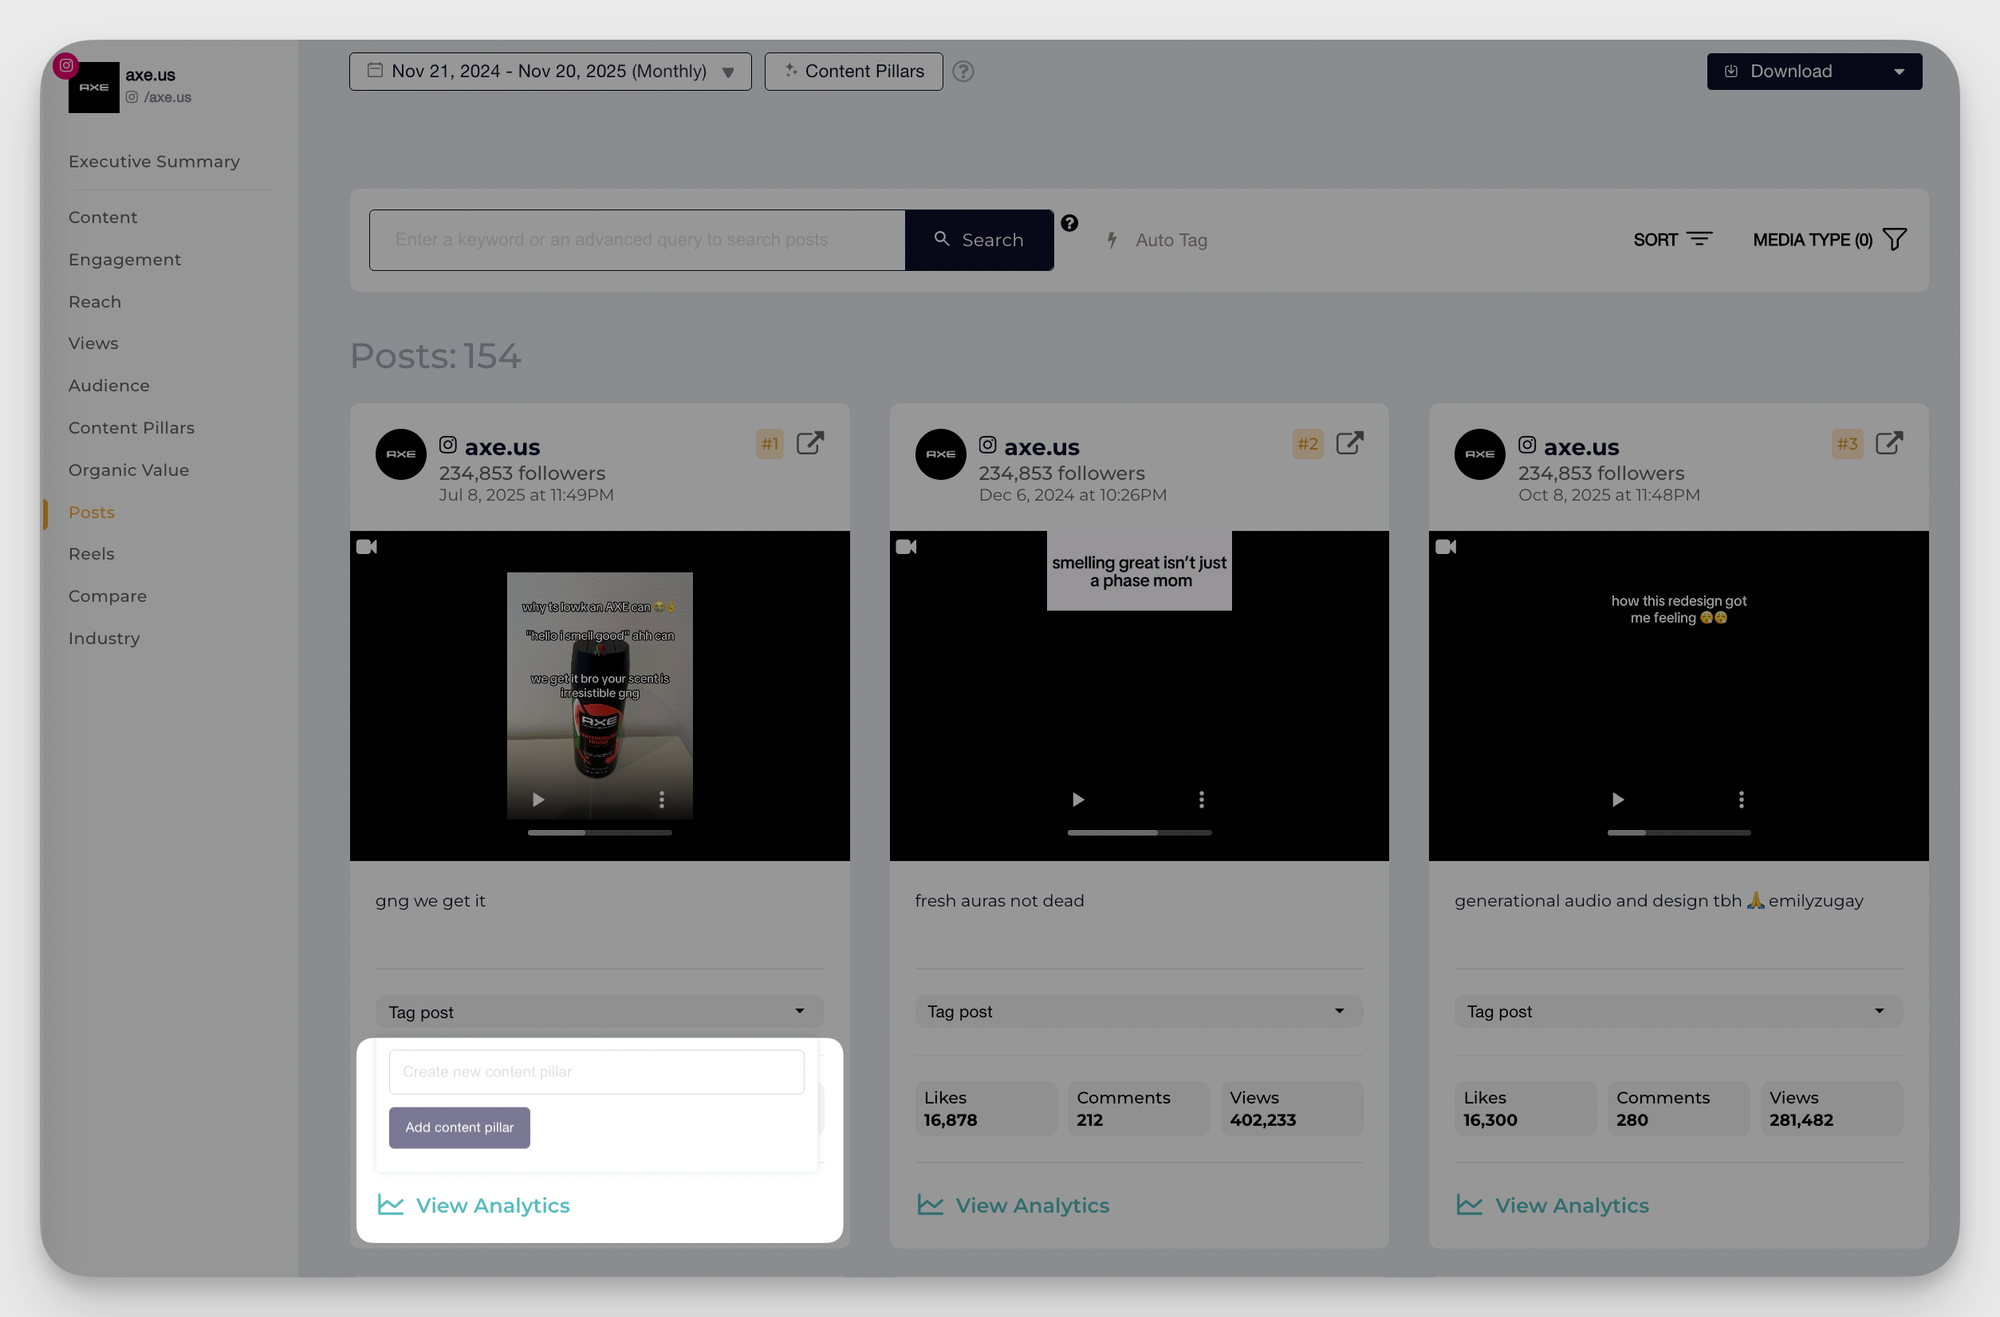Click the help question mark icon beside Search
Image resolution: width=2000 pixels, height=1317 pixels.
click(1069, 223)
